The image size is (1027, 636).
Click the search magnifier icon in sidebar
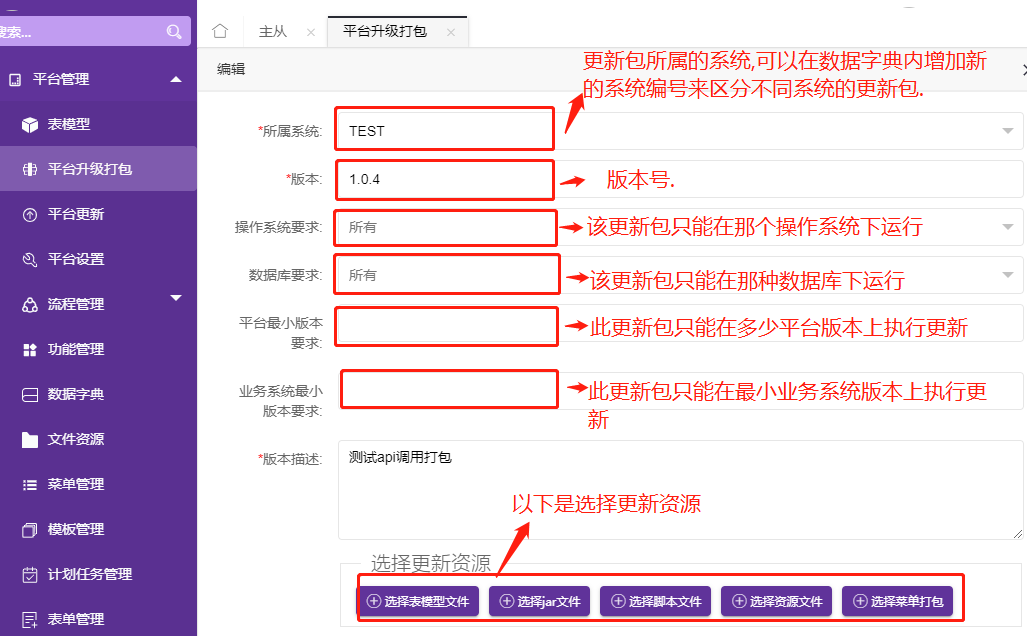[x=174, y=32]
